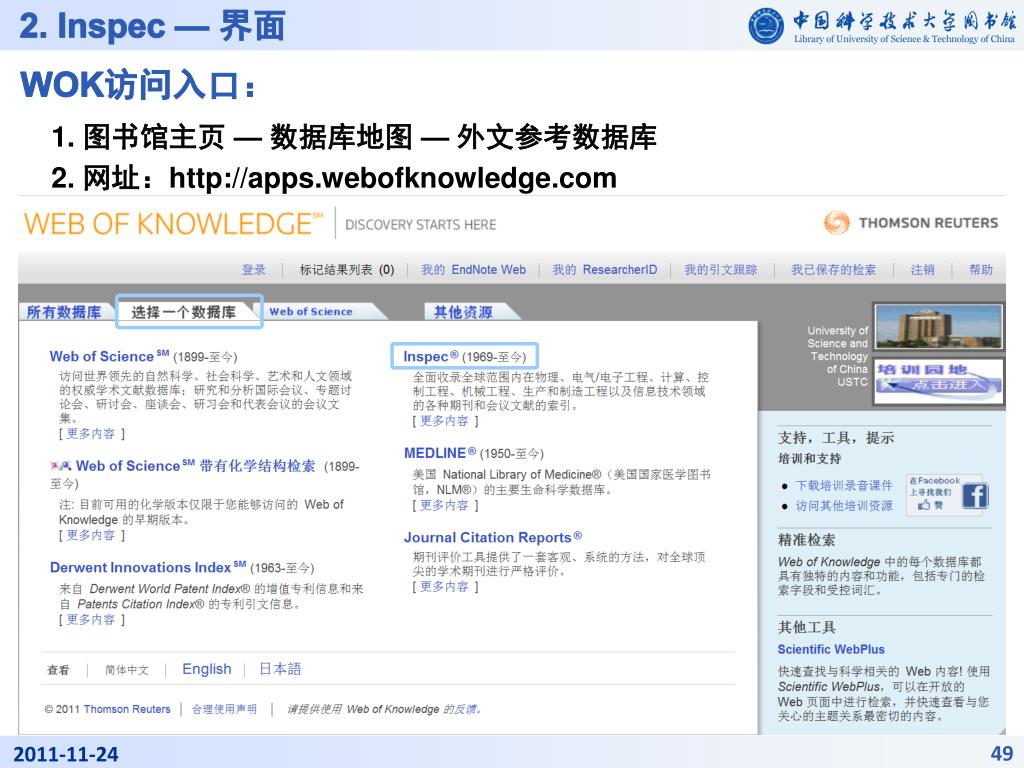The image size is (1024, 768).
Task: Select 简体中文 language
Action: click(x=127, y=669)
